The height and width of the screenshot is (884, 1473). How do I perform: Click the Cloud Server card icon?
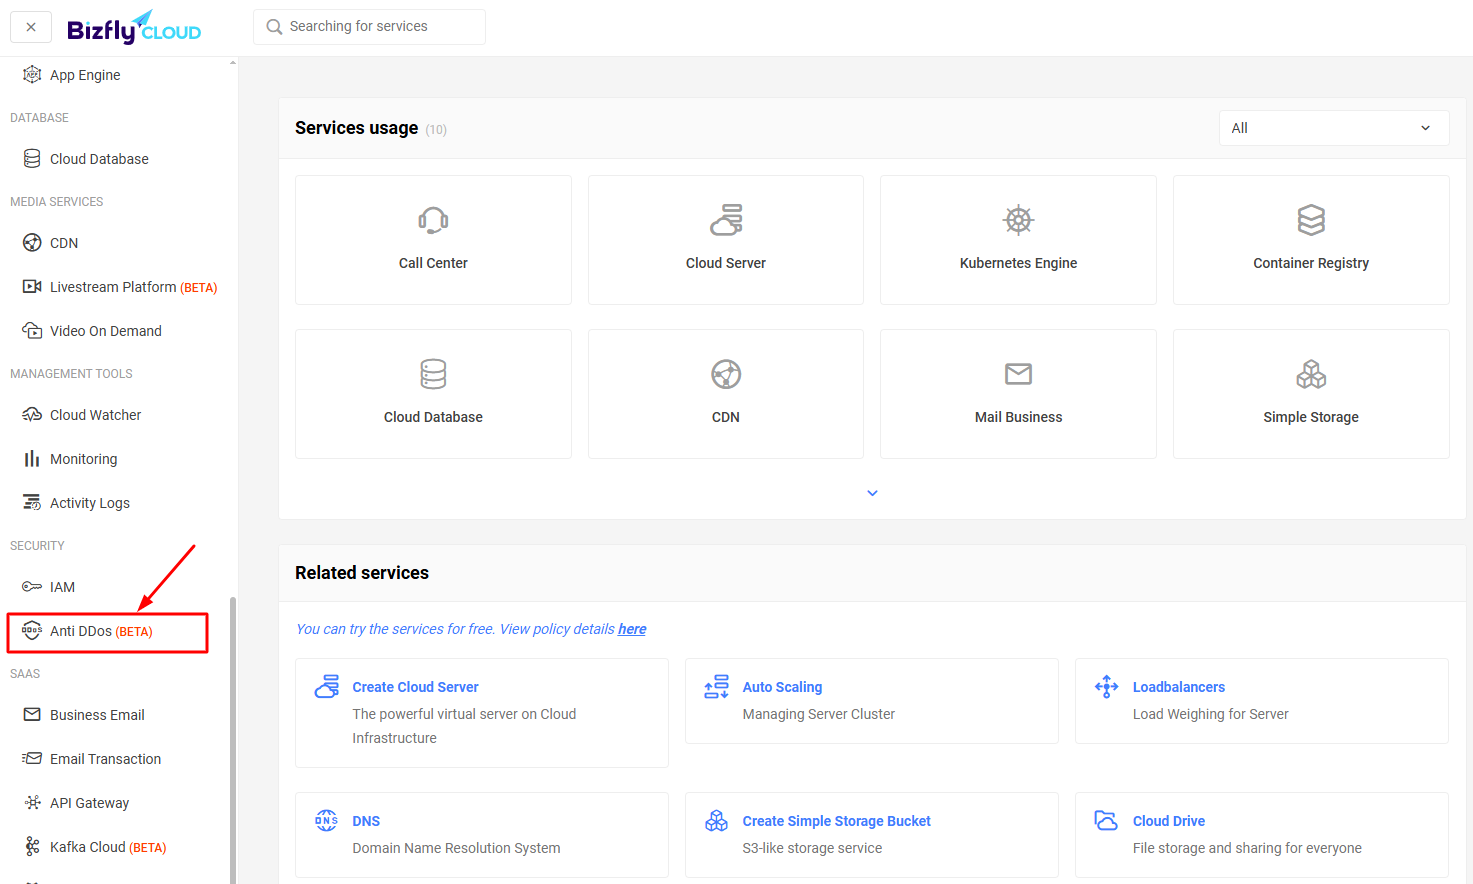pyautogui.click(x=726, y=220)
